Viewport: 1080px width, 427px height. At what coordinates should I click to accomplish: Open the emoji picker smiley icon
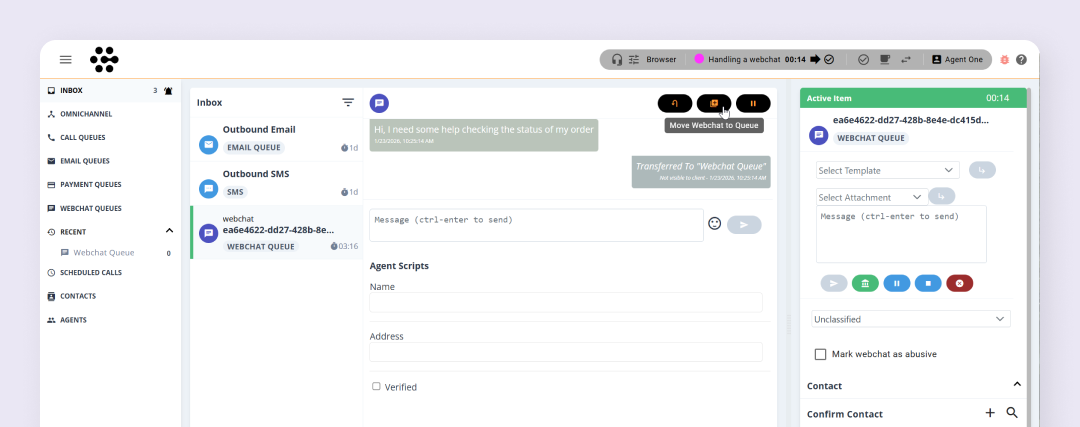(714, 224)
